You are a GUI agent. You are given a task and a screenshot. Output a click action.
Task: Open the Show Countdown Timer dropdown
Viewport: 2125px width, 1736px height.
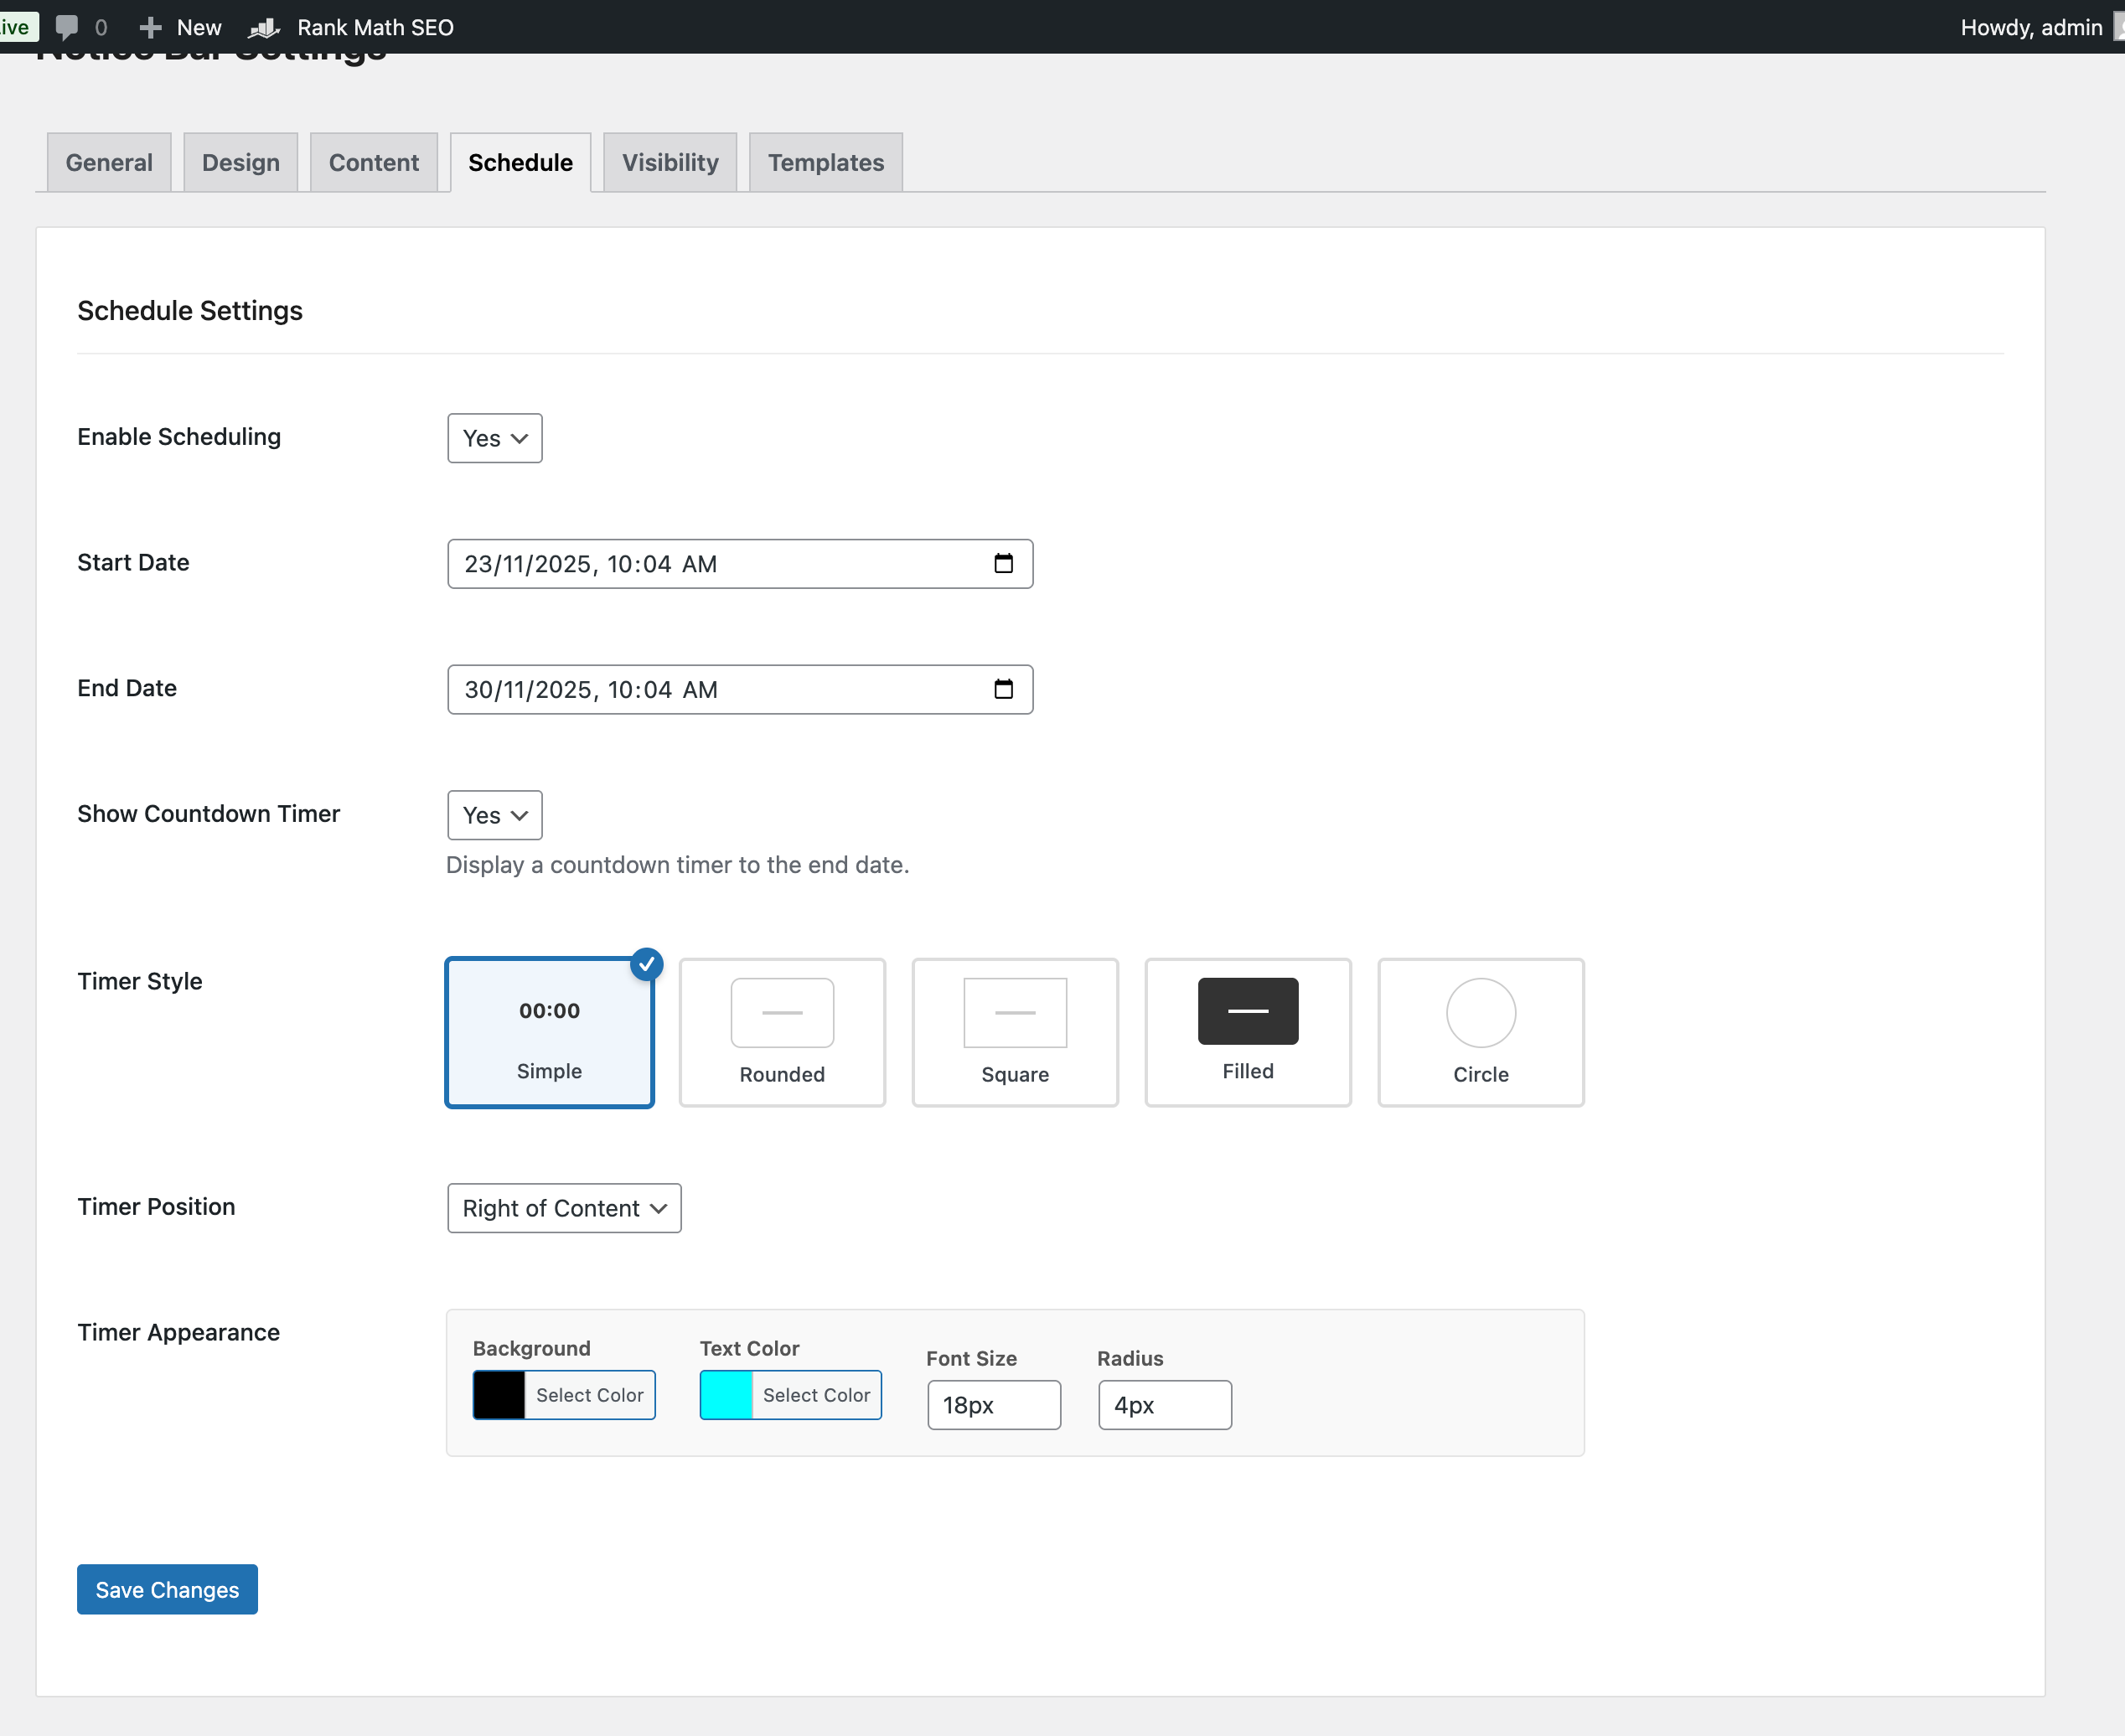(494, 815)
